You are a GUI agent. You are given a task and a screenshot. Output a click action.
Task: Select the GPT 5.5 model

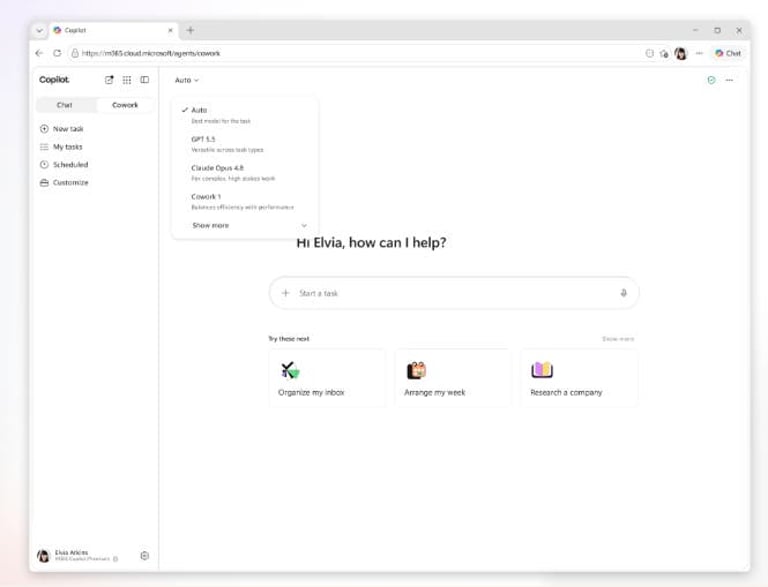point(245,144)
